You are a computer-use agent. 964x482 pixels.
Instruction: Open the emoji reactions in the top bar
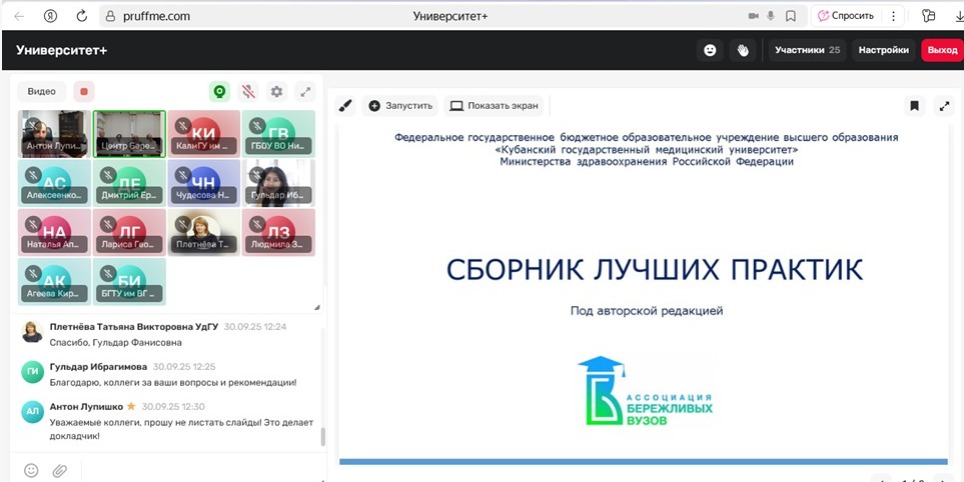tap(710, 50)
